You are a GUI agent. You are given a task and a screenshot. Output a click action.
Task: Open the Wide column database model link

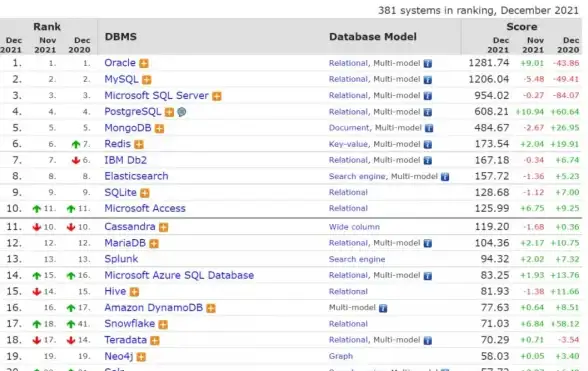click(354, 227)
